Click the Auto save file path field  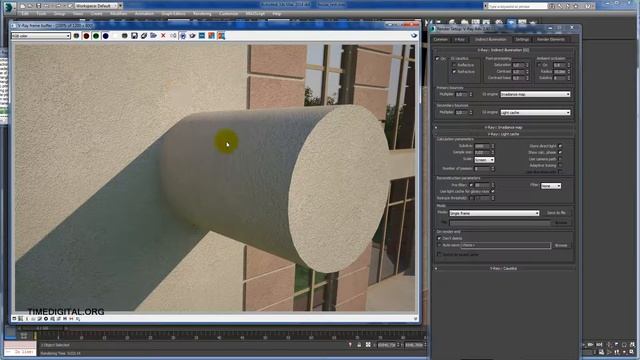pyautogui.click(x=506, y=245)
